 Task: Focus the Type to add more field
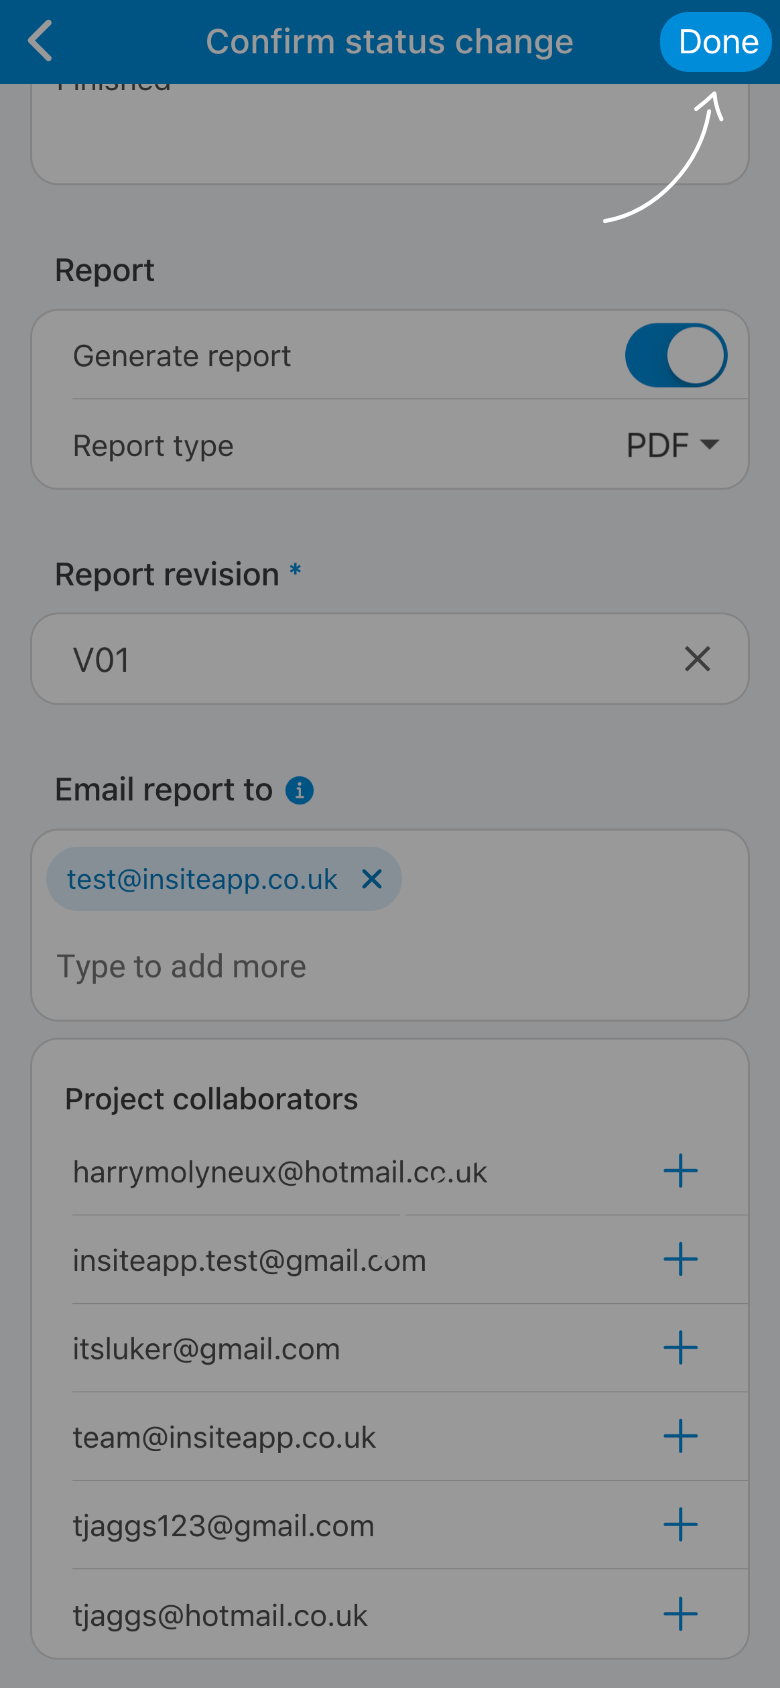[390, 967]
